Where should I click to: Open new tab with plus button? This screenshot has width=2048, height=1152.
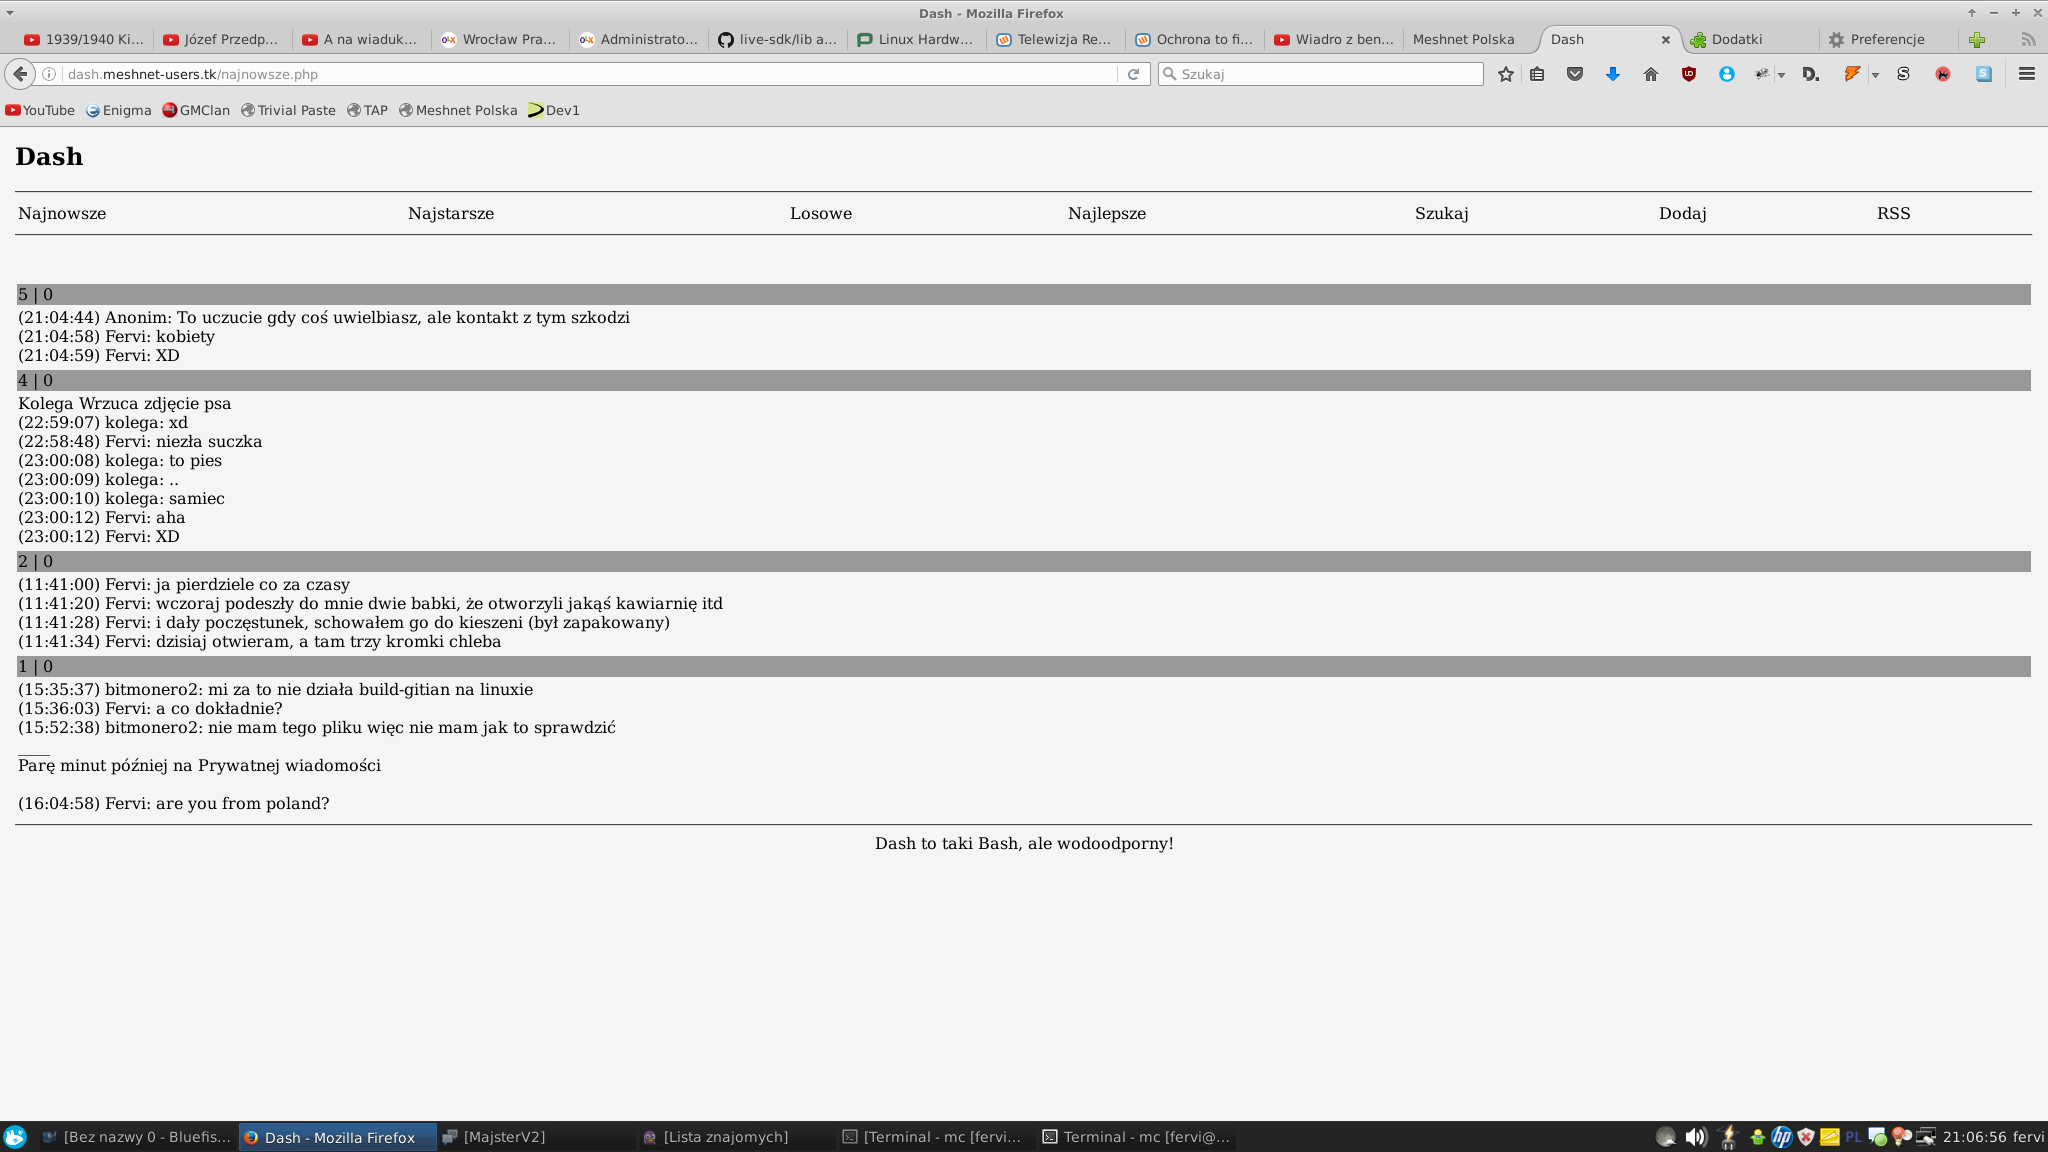pos(1977,39)
